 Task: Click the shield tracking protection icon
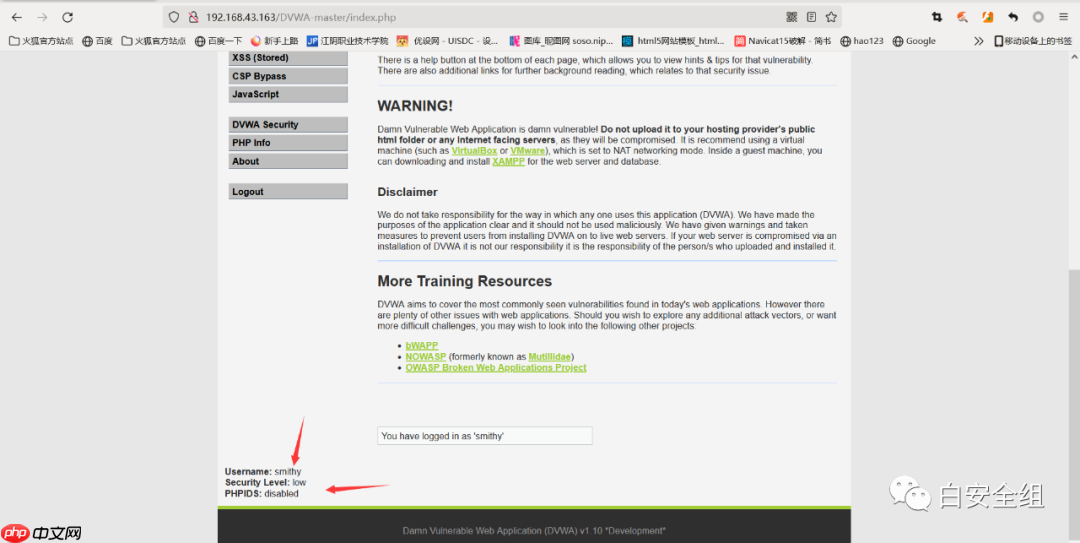174,17
